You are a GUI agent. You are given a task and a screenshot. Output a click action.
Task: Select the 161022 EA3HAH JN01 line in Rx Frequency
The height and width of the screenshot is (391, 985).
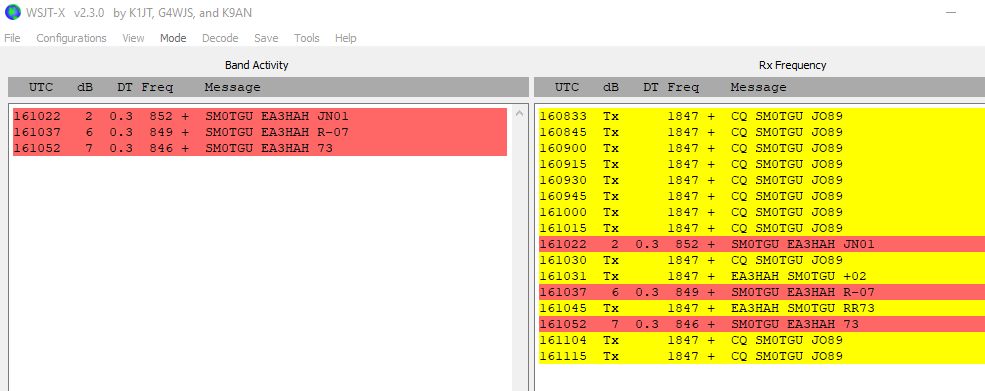pos(762,244)
